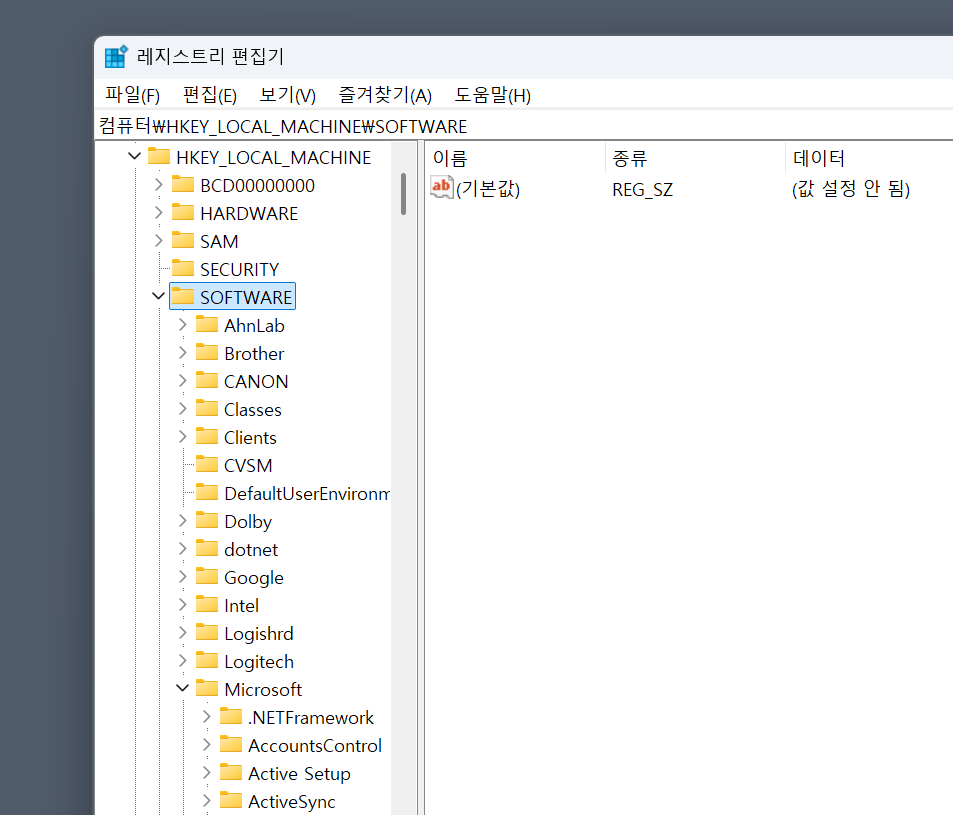
Task: Sort by the 데이터 column header
Action: 869,158
